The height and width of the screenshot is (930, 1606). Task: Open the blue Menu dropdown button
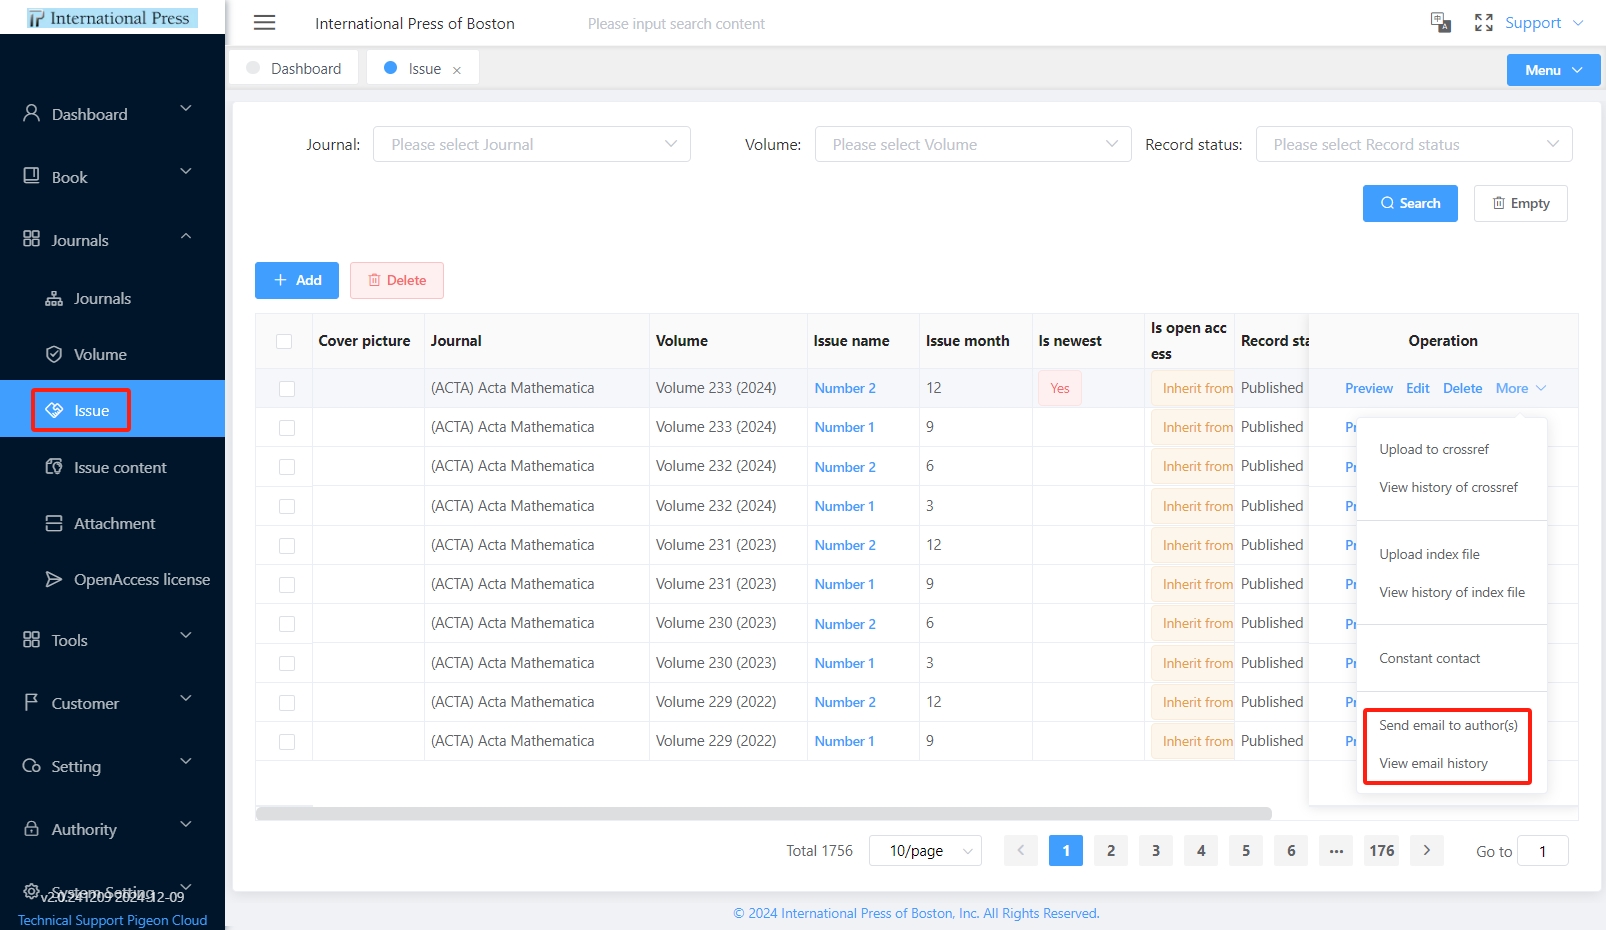coord(1554,70)
